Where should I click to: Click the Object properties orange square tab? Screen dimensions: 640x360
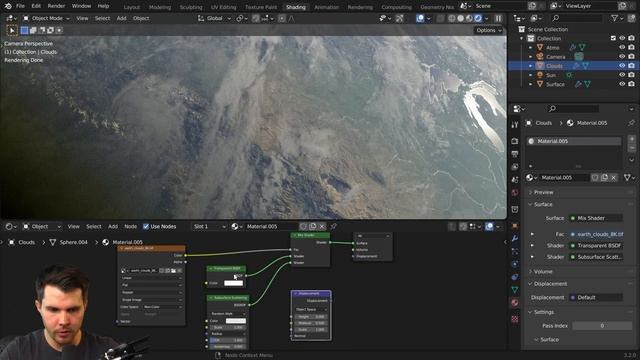[x=515, y=225]
